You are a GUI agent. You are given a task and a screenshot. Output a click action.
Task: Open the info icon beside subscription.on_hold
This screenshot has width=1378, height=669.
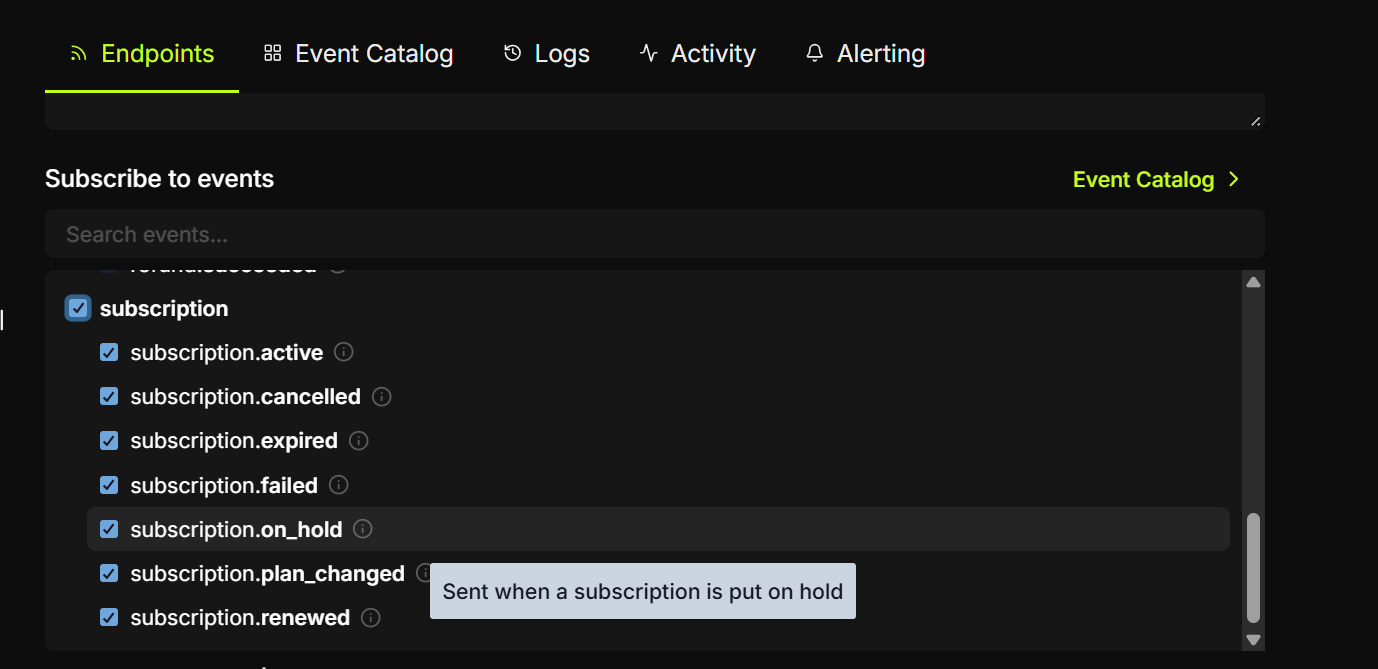coord(363,529)
